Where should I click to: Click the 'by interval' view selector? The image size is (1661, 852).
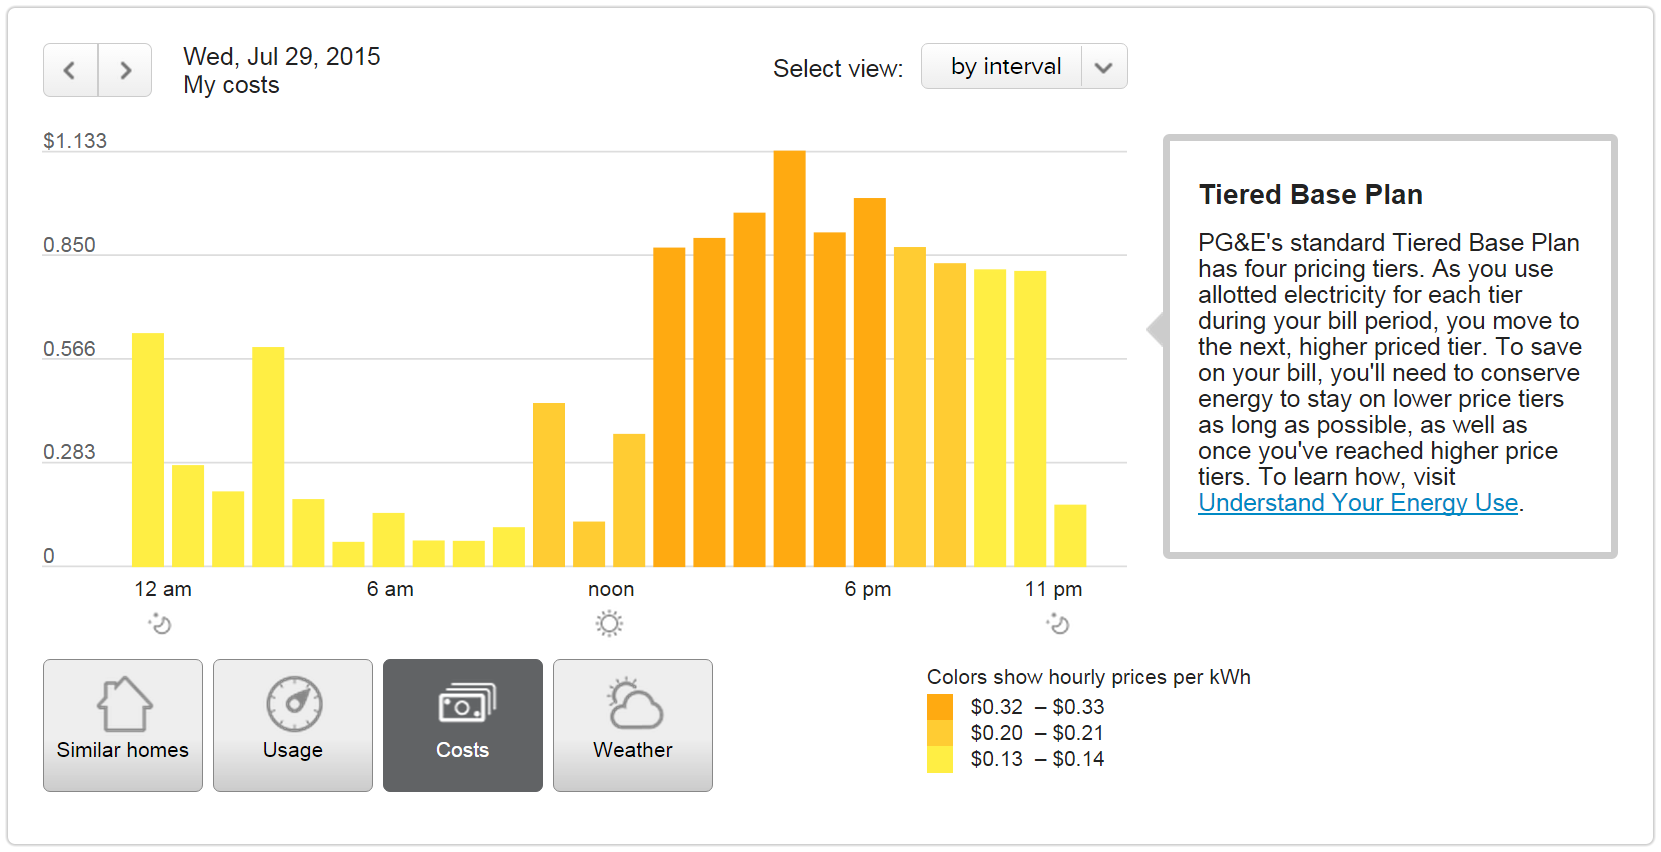pyautogui.click(x=1005, y=67)
